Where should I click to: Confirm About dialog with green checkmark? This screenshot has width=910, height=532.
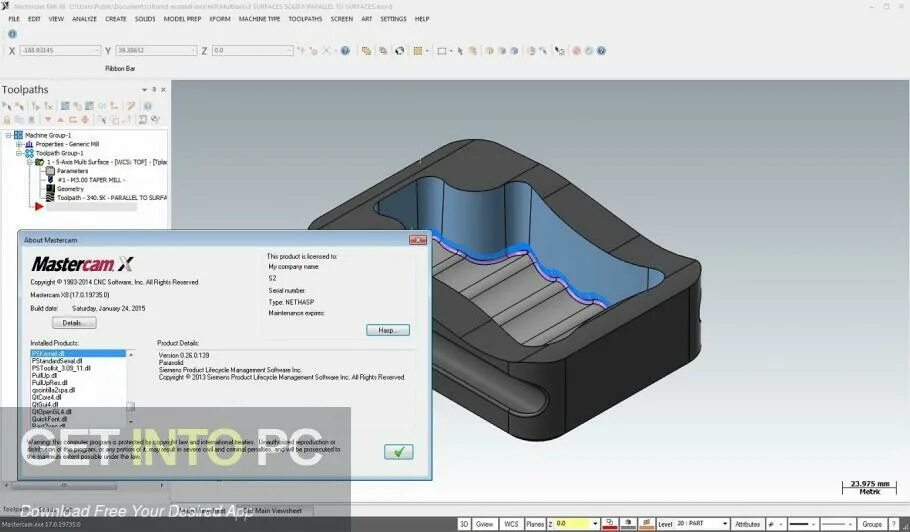pyautogui.click(x=399, y=452)
